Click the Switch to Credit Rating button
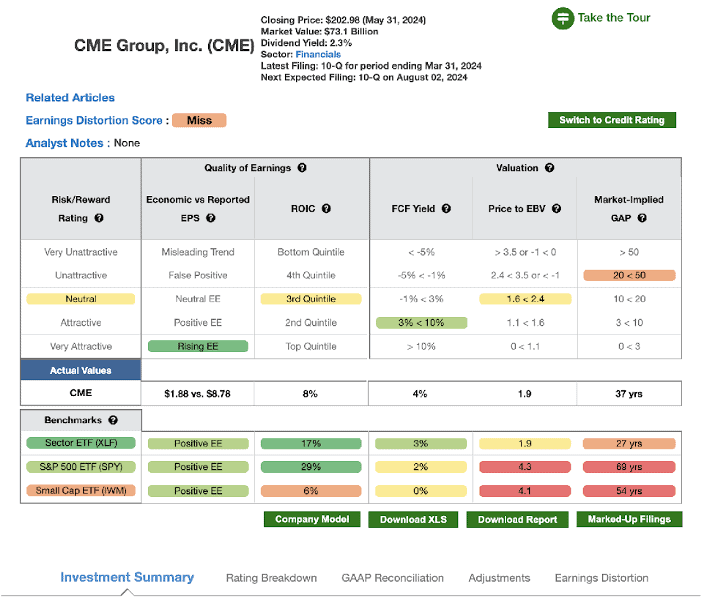Screen dimensions: 720x606 pos(612,120)
